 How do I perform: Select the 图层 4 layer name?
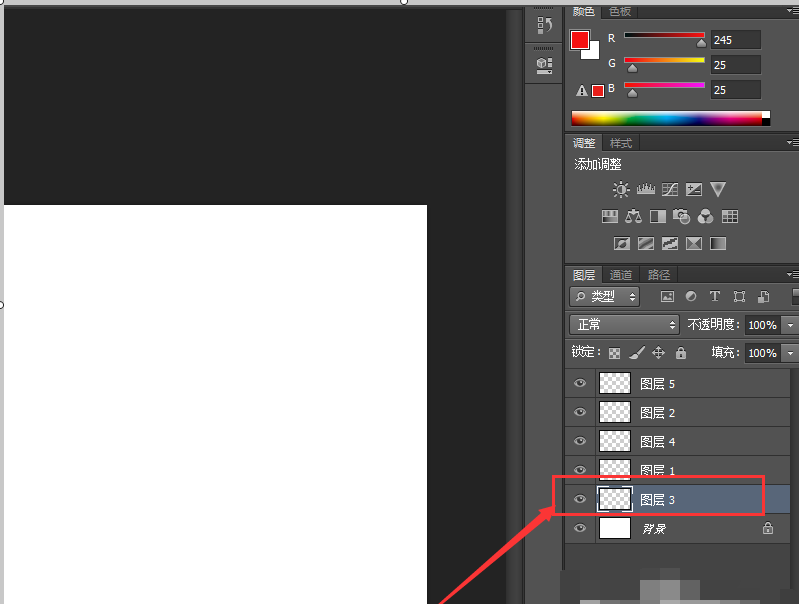click(x=657, y=441)
